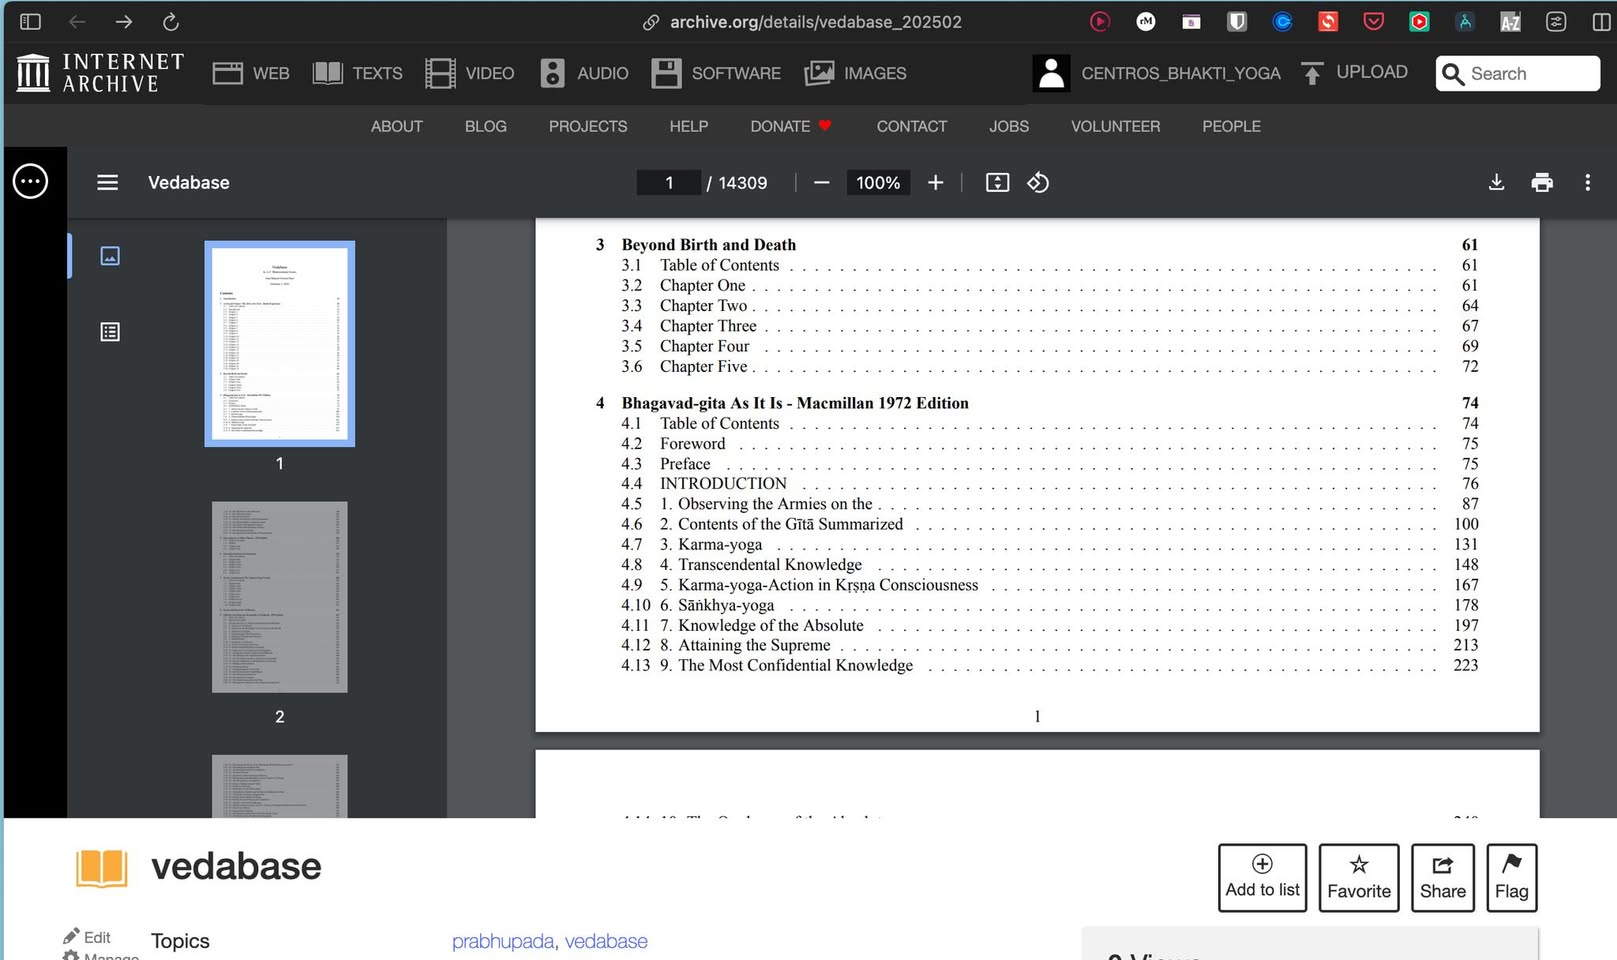Print the Vedabase document
Screen dimensions: 1617x960
click(x=1542, y=182)
